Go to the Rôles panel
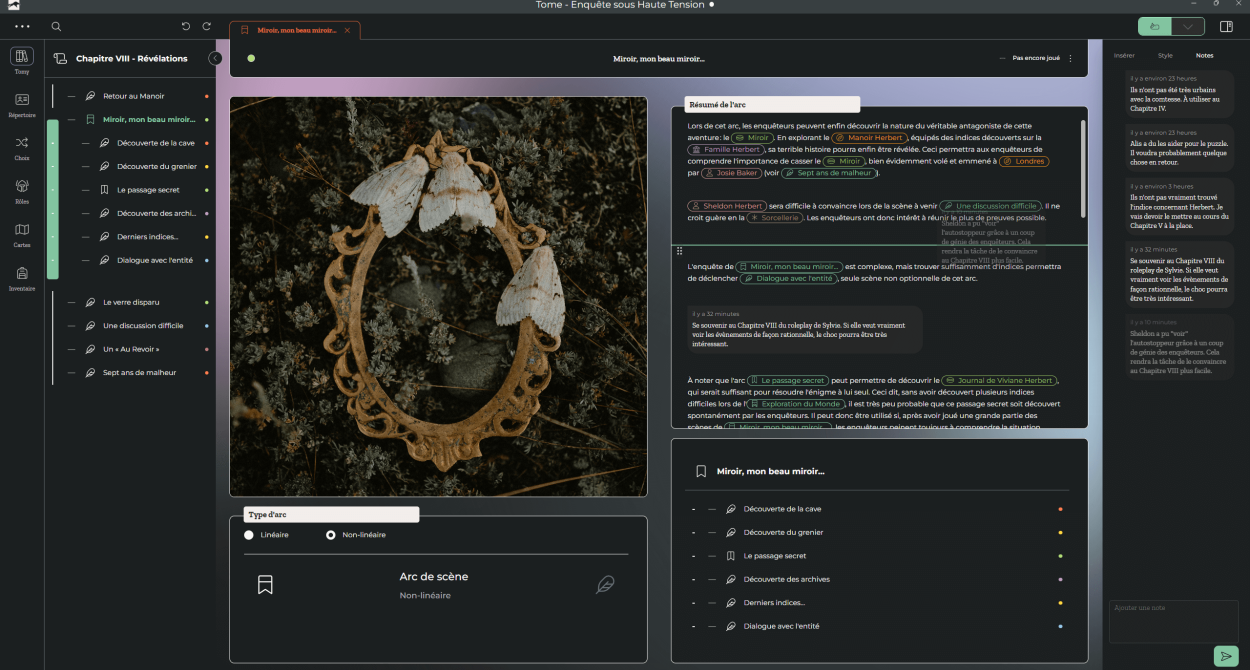 [22, 190]
